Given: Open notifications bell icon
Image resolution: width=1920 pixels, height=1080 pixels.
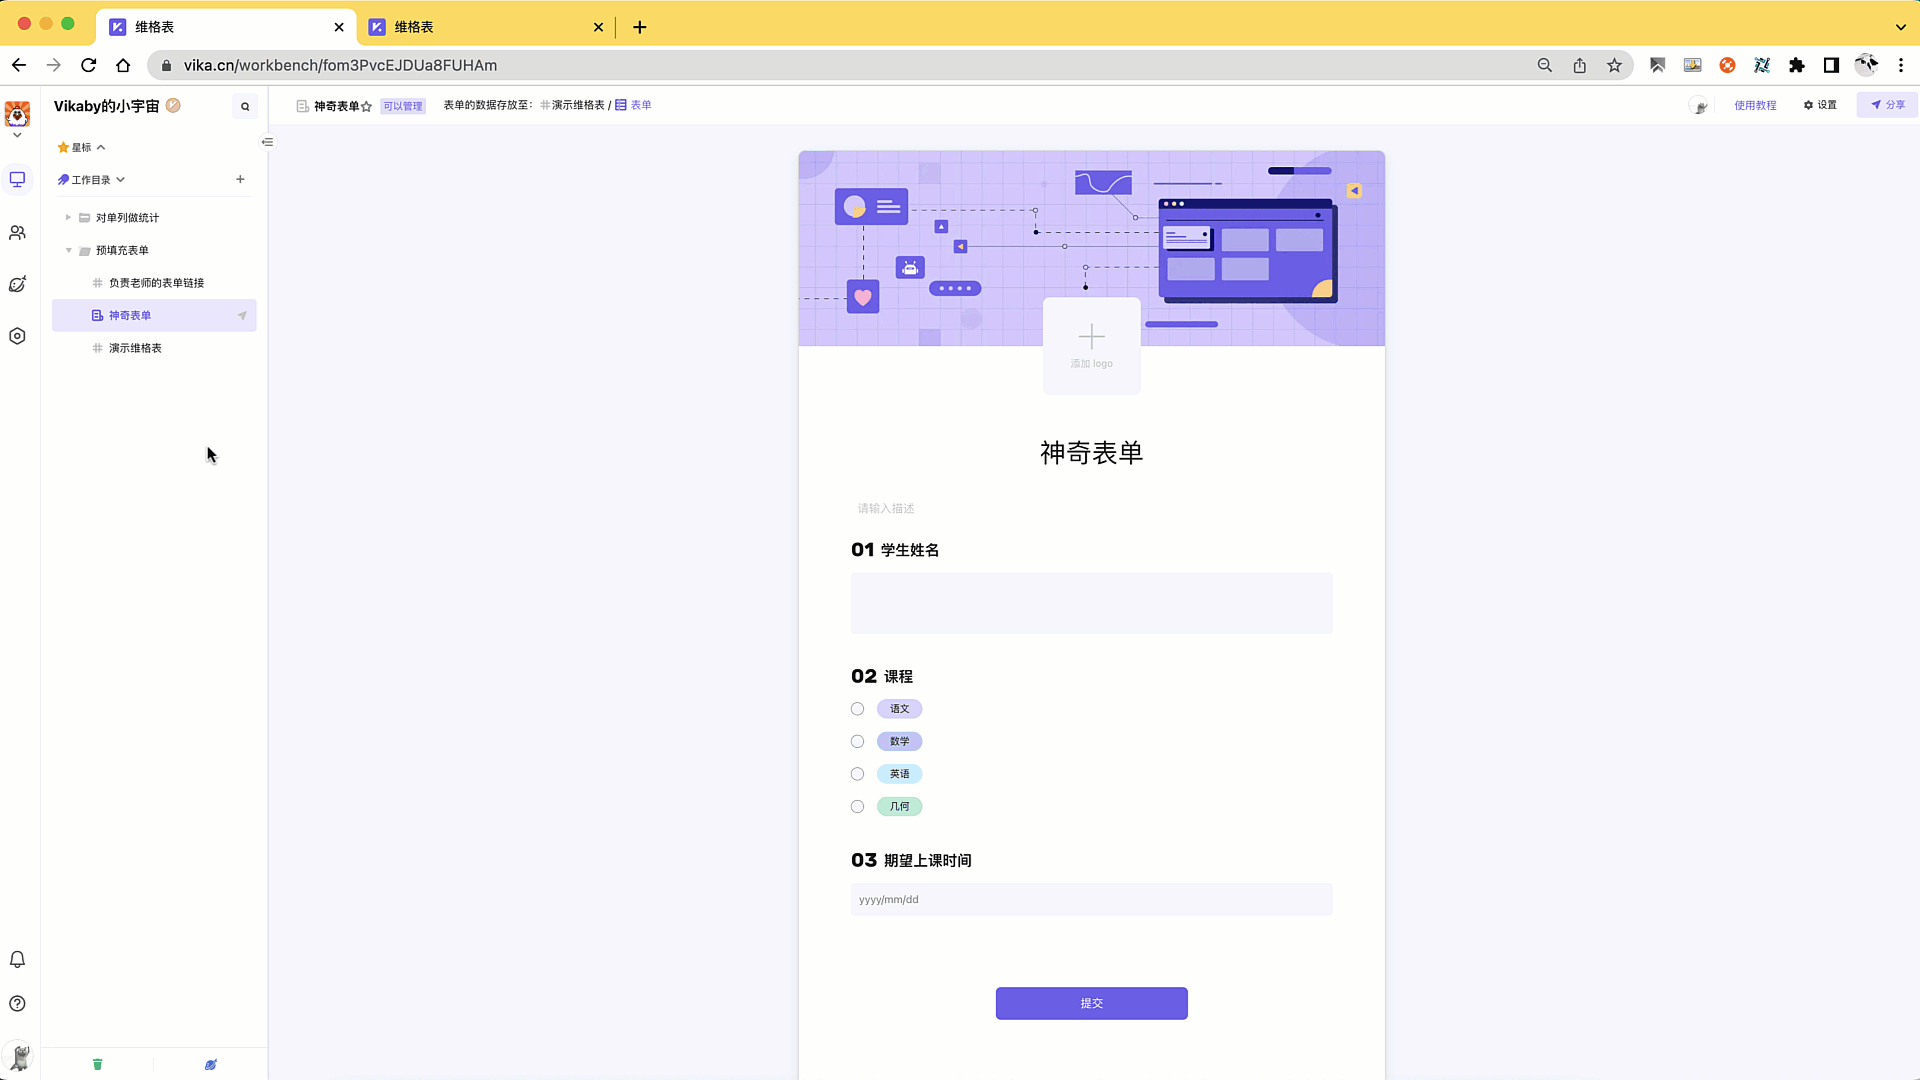Looking at the screenshot, I should coord(17,959).
